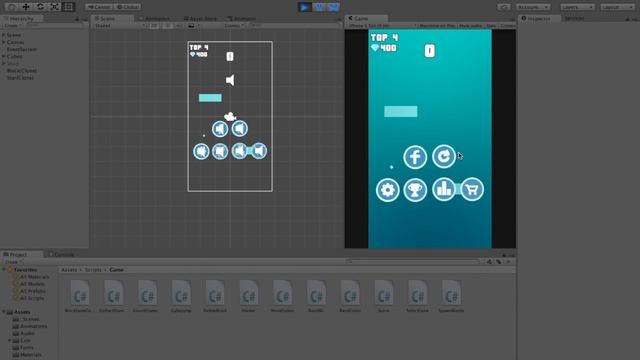Click the Step frame button

[333, 7]
